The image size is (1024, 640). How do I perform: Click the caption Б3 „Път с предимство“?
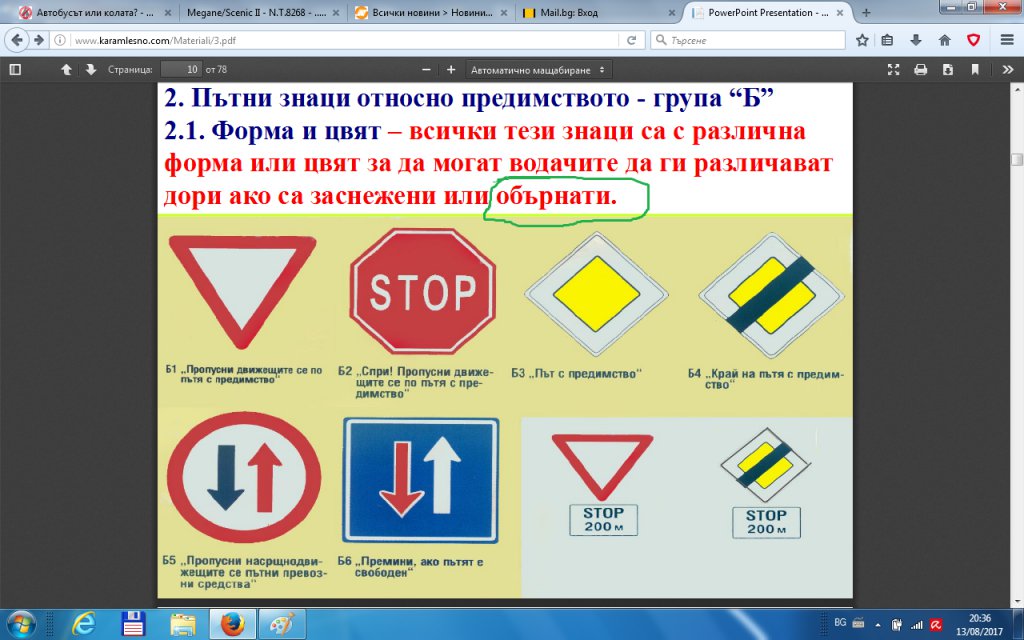pyautogui.click(x=577, y=374)
